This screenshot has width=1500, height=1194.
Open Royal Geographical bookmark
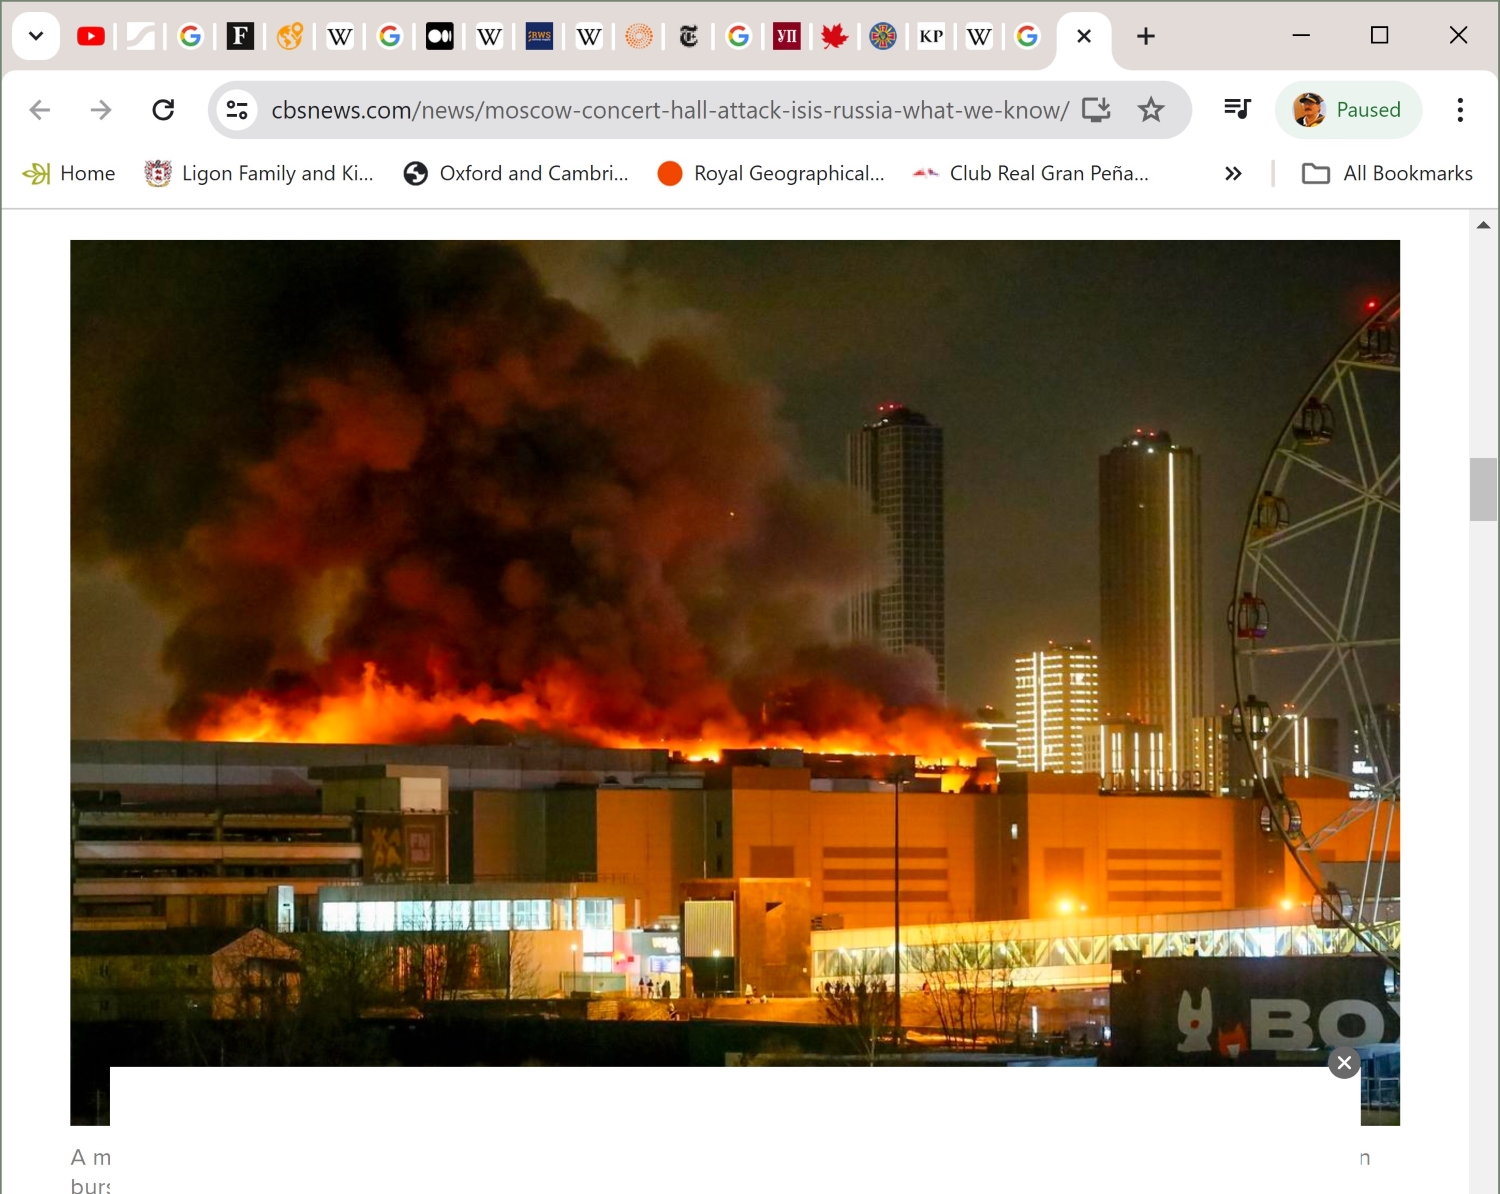click(x=771, y=174)
